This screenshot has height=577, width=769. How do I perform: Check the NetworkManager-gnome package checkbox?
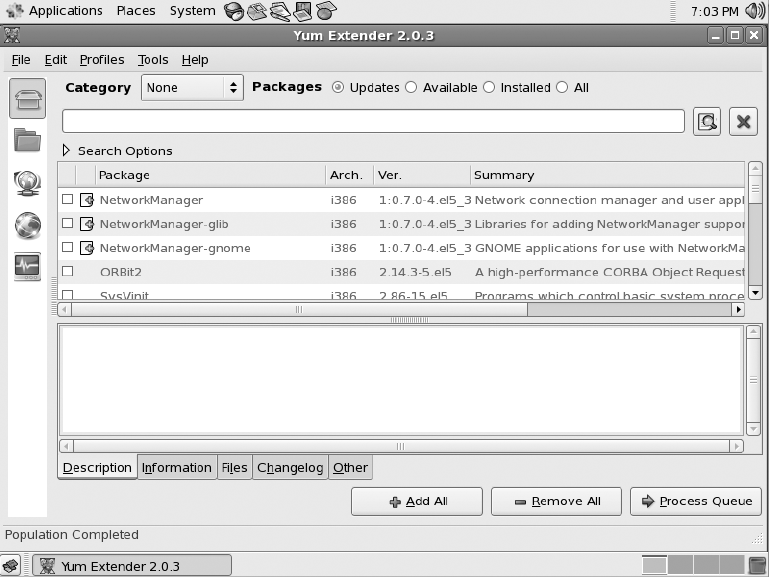tap(68, 247)
